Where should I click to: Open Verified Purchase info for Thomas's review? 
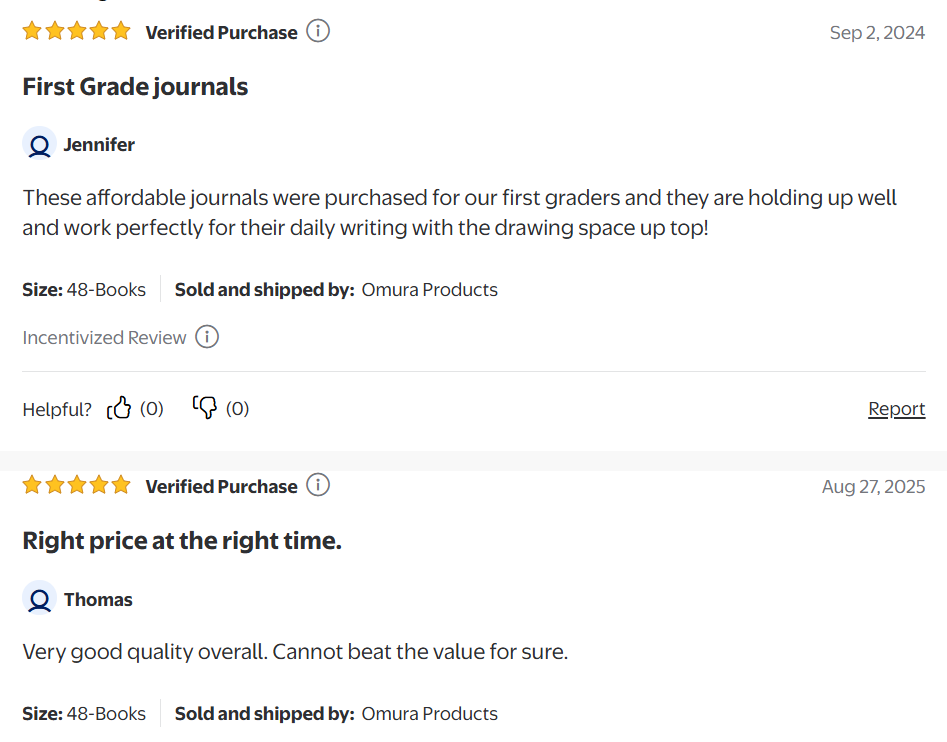pyautogui.click(x=318, y=486)
